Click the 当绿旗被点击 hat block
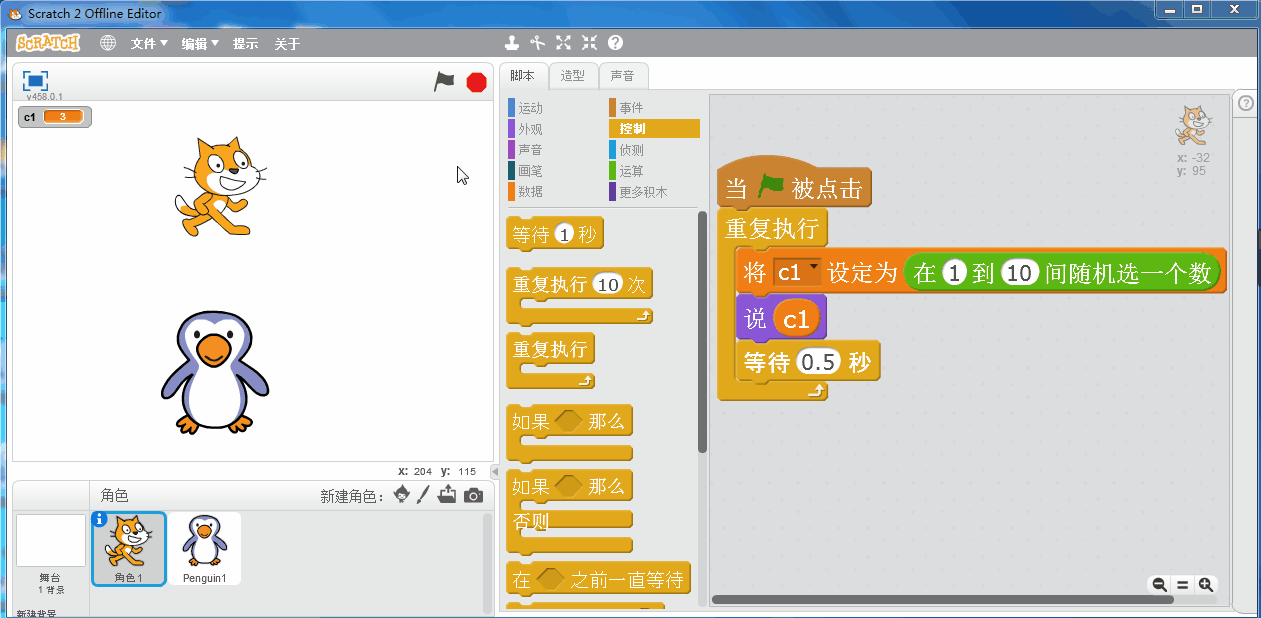Screen dimensions: 1261x618 (794, 184)
